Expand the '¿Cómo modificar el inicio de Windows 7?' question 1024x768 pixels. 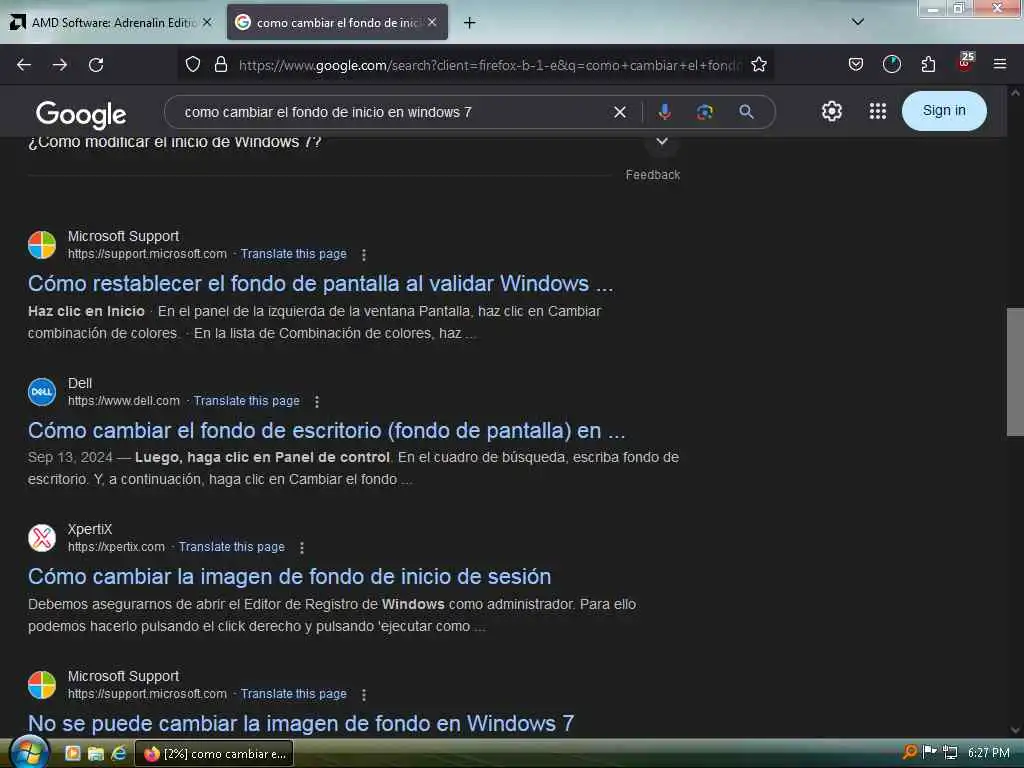point(662,142)
